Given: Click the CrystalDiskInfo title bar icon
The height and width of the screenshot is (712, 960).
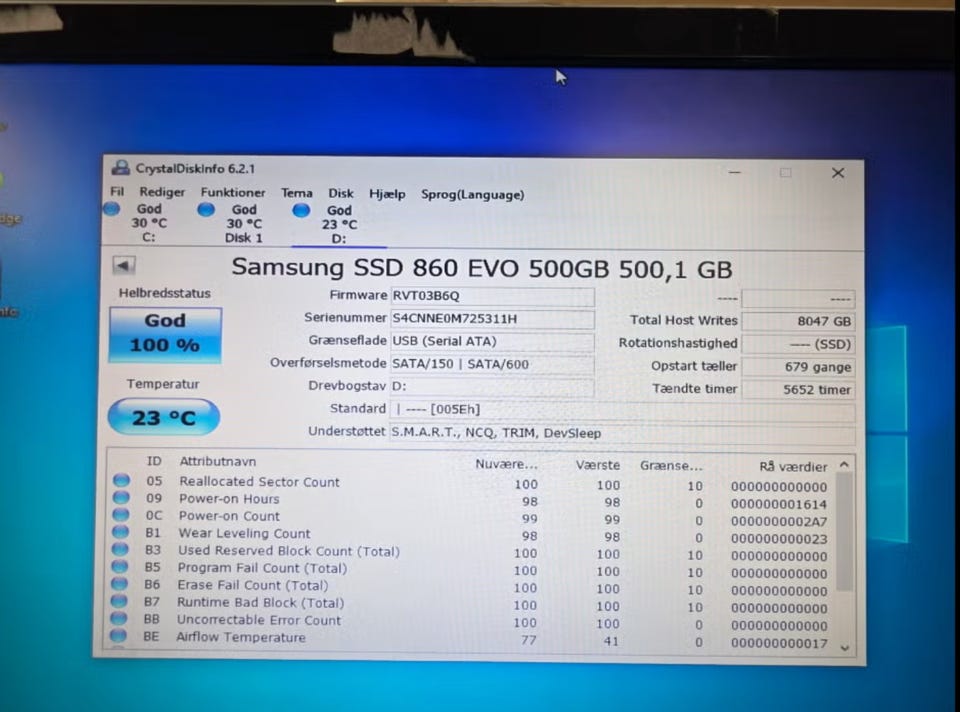Looking at the screenshot, I should point(121,168).
